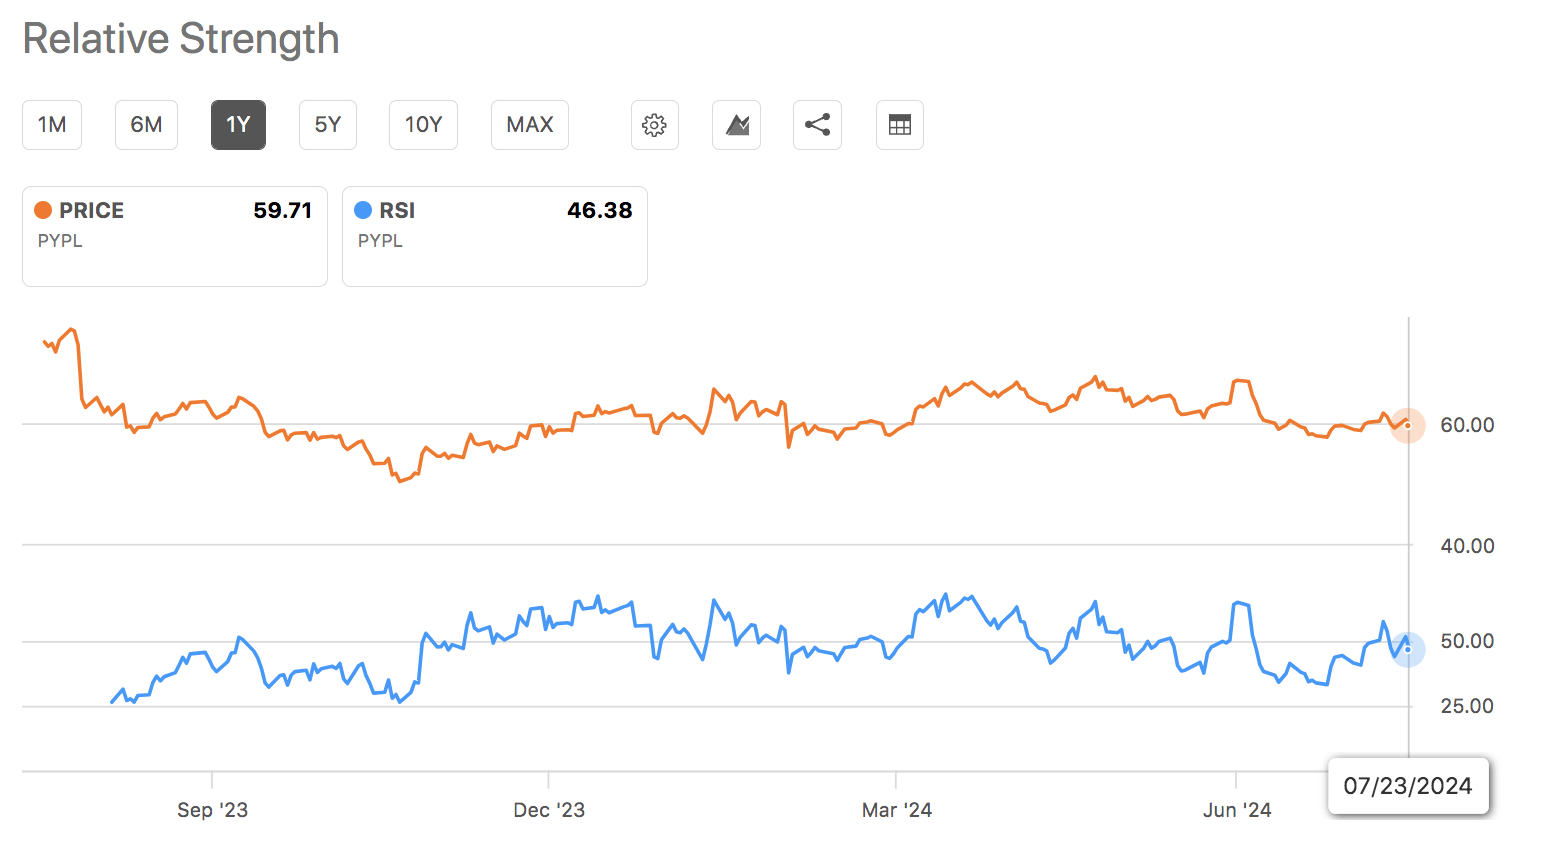Show the MAX time range
Viewport: 1560px width, 856px height.
[x=530, y=125]
